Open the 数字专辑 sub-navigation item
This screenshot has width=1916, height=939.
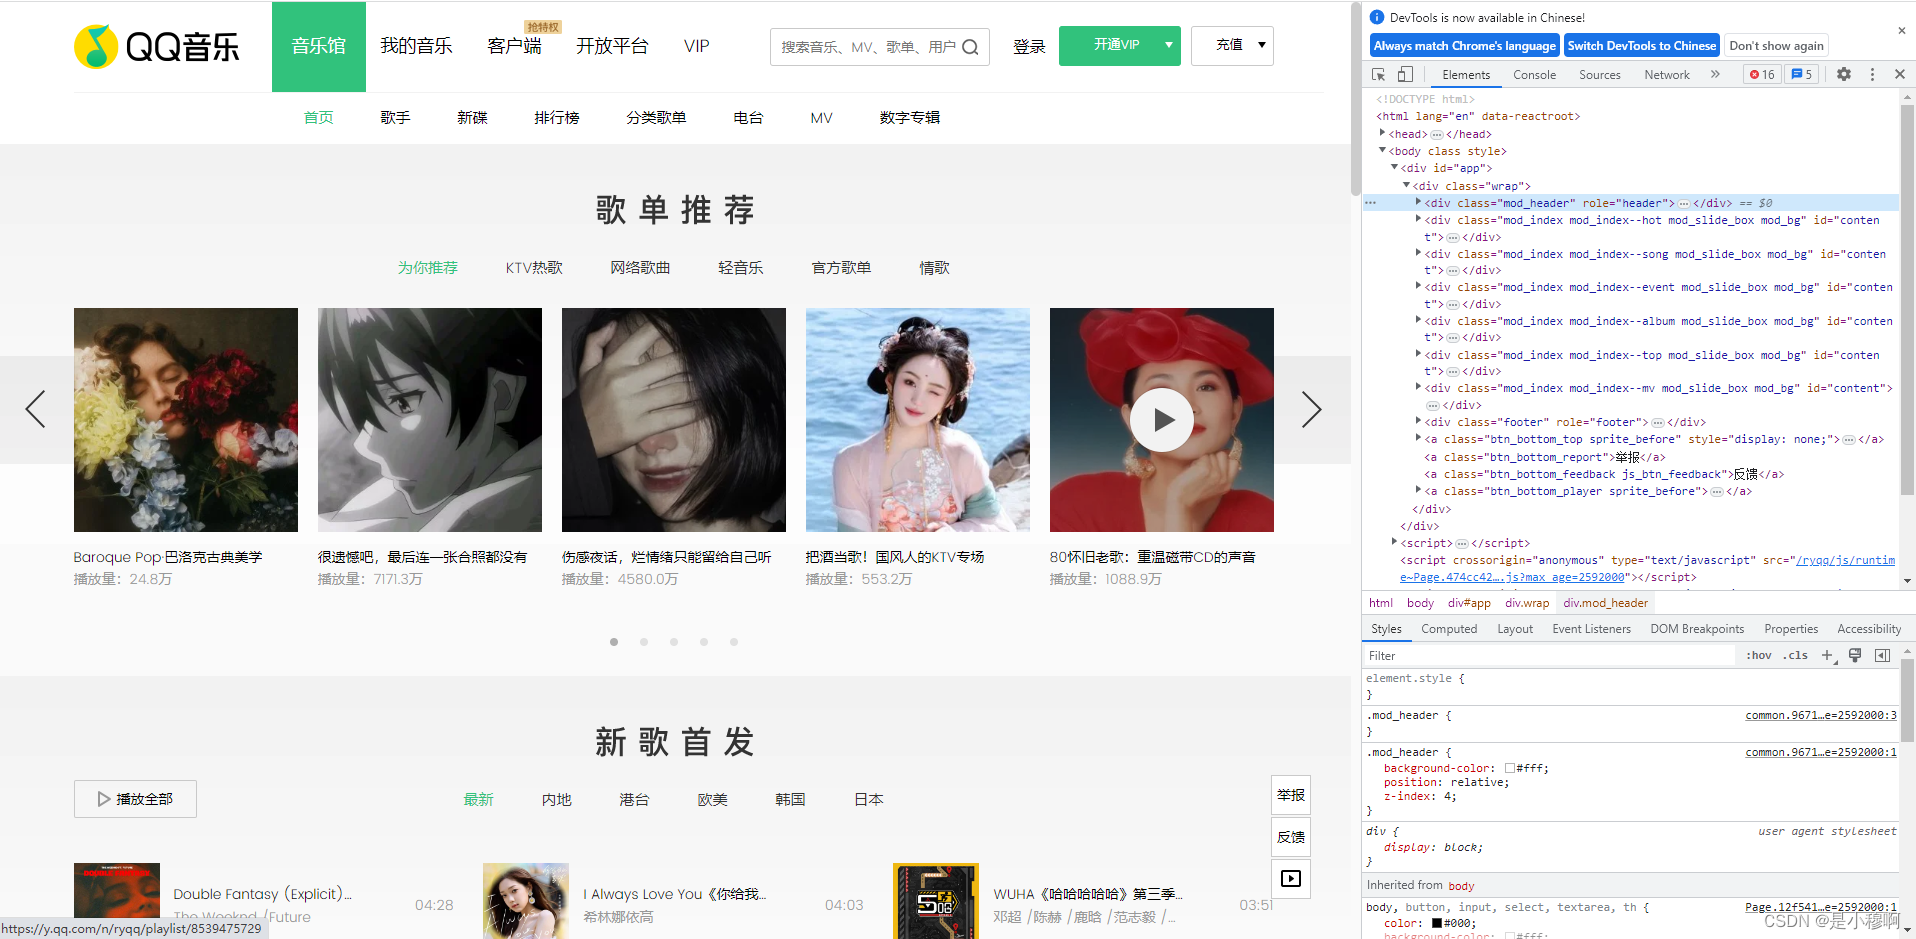pos(909,117)
